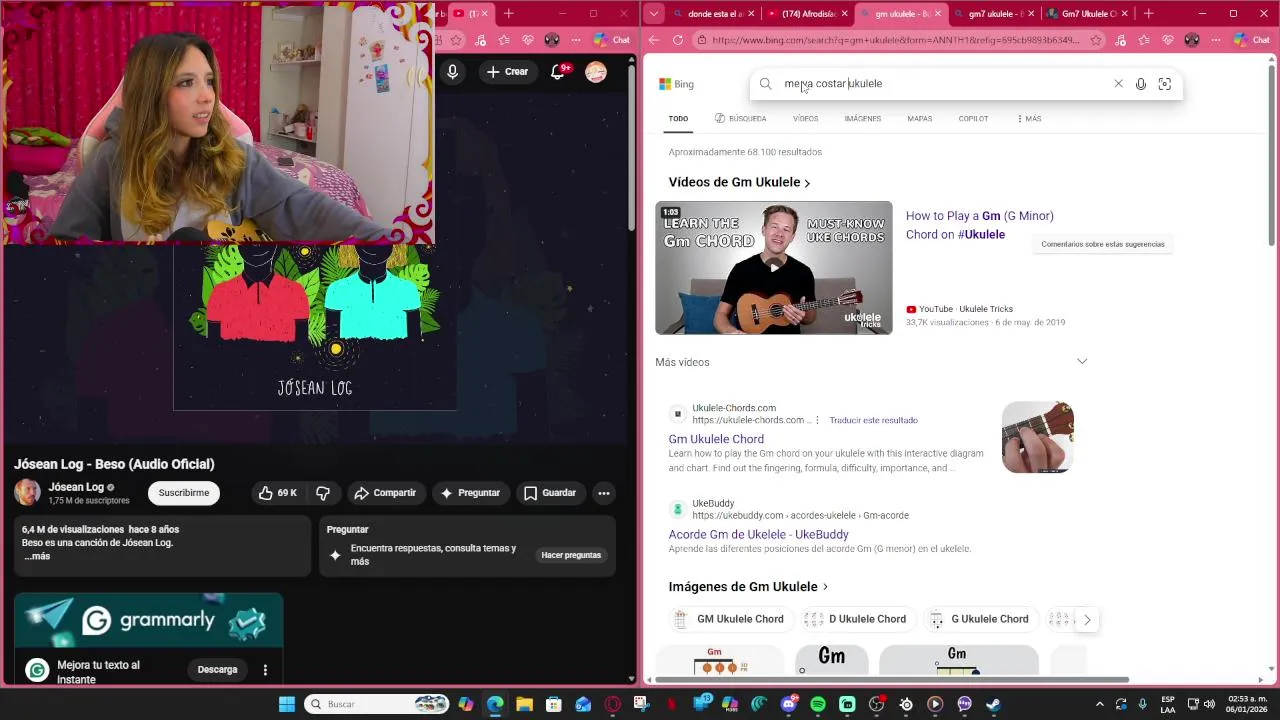Open the YouTube account avatar menu

coord(596,72)
